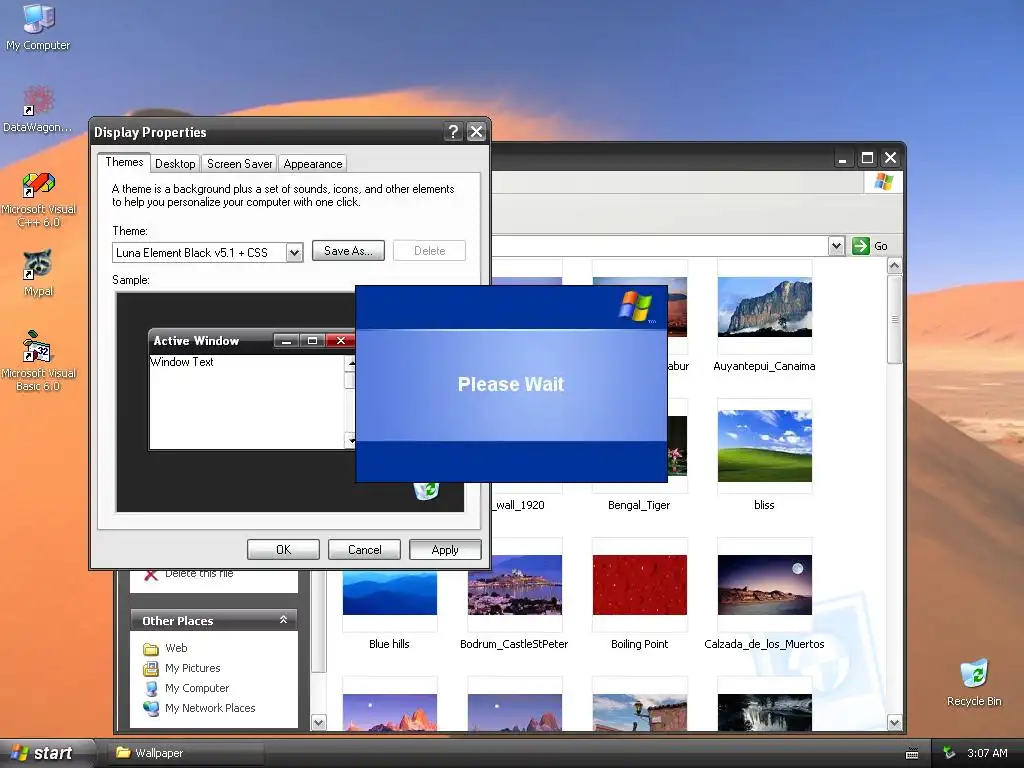Click the Apply button
This screenshot has height=768, width=1024.
click(x=445, y=550)
